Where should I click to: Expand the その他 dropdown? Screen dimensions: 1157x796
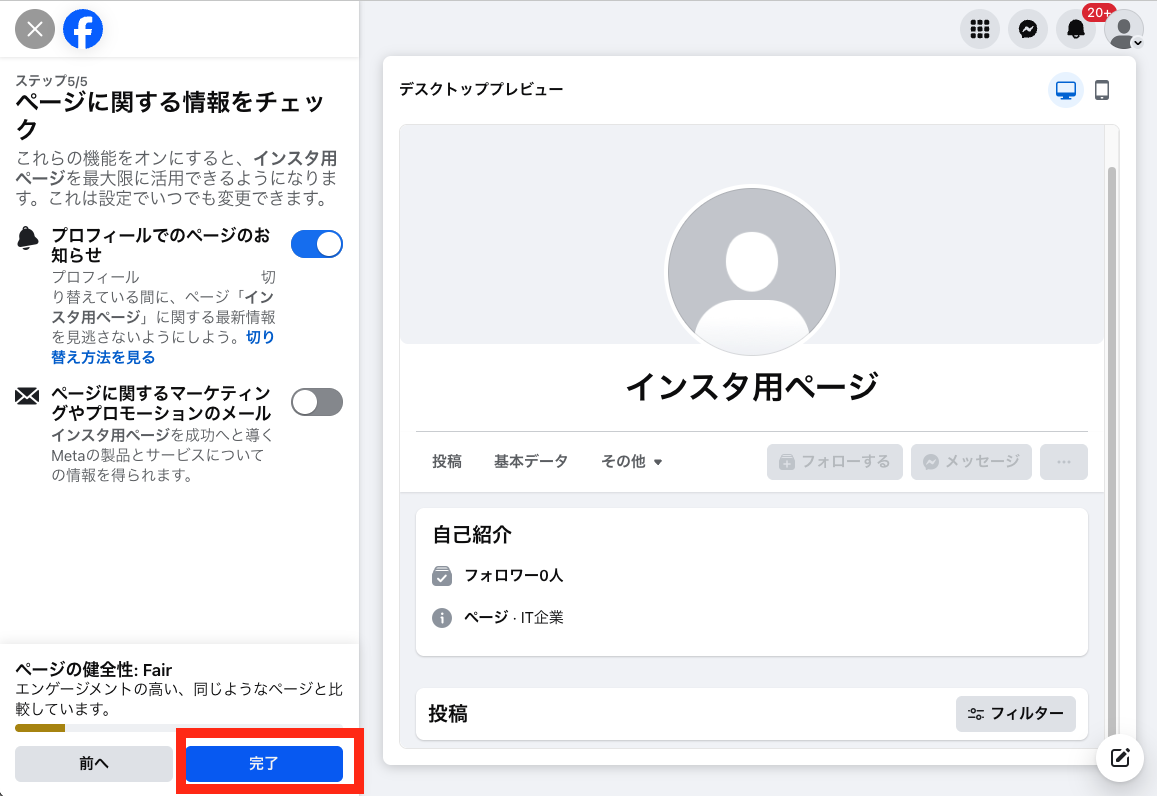(x=632, y=461)
